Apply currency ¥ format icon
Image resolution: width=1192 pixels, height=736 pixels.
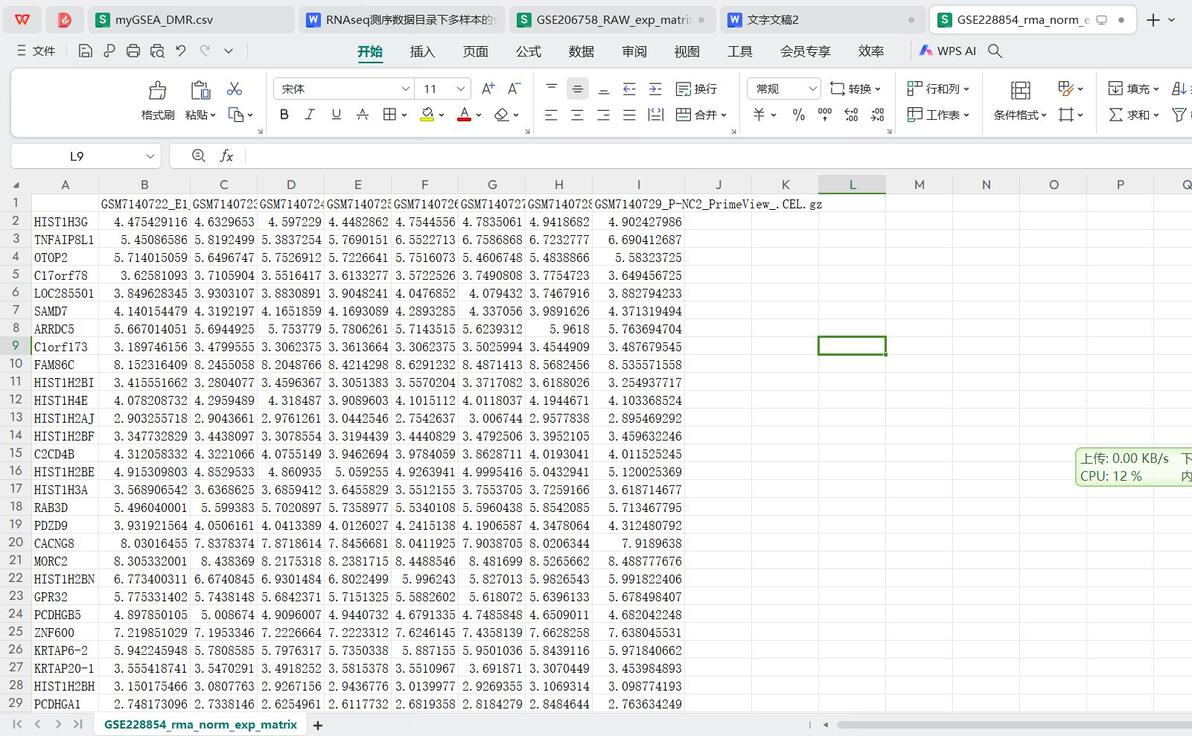tap(759, 115)
